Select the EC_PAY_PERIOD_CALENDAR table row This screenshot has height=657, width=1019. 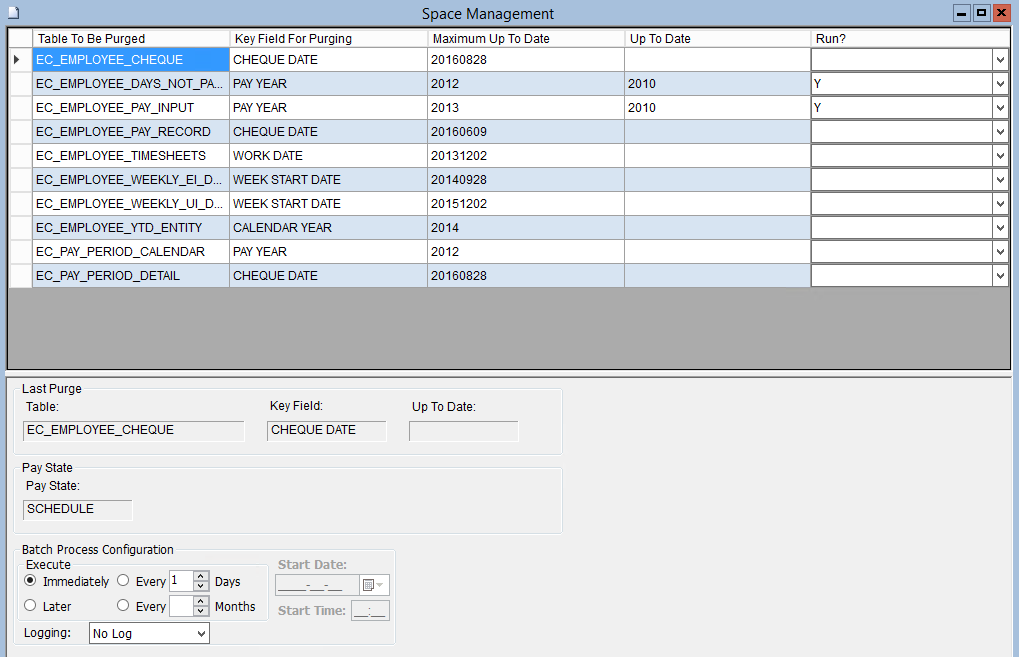(x=130, y=252)
